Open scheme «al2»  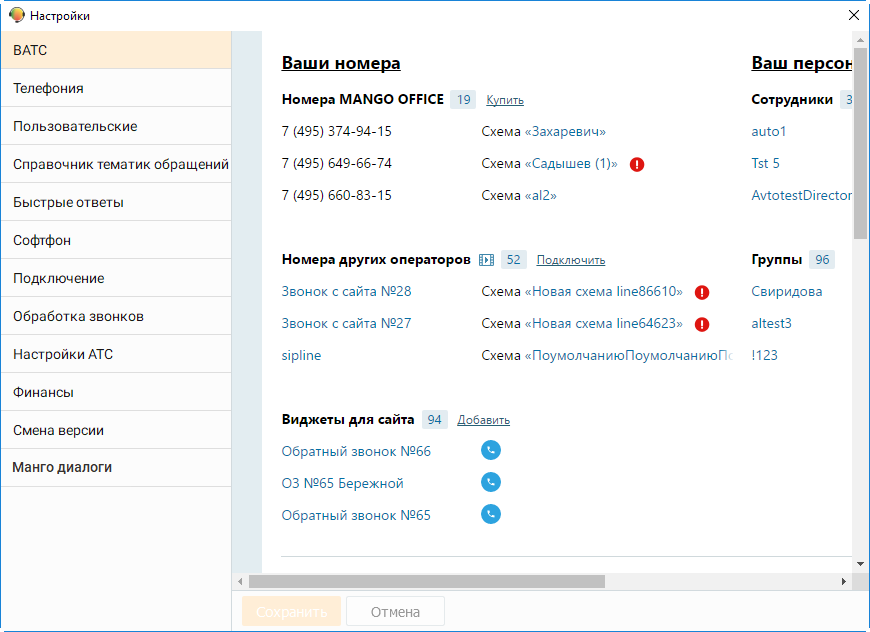click(540, 195)
